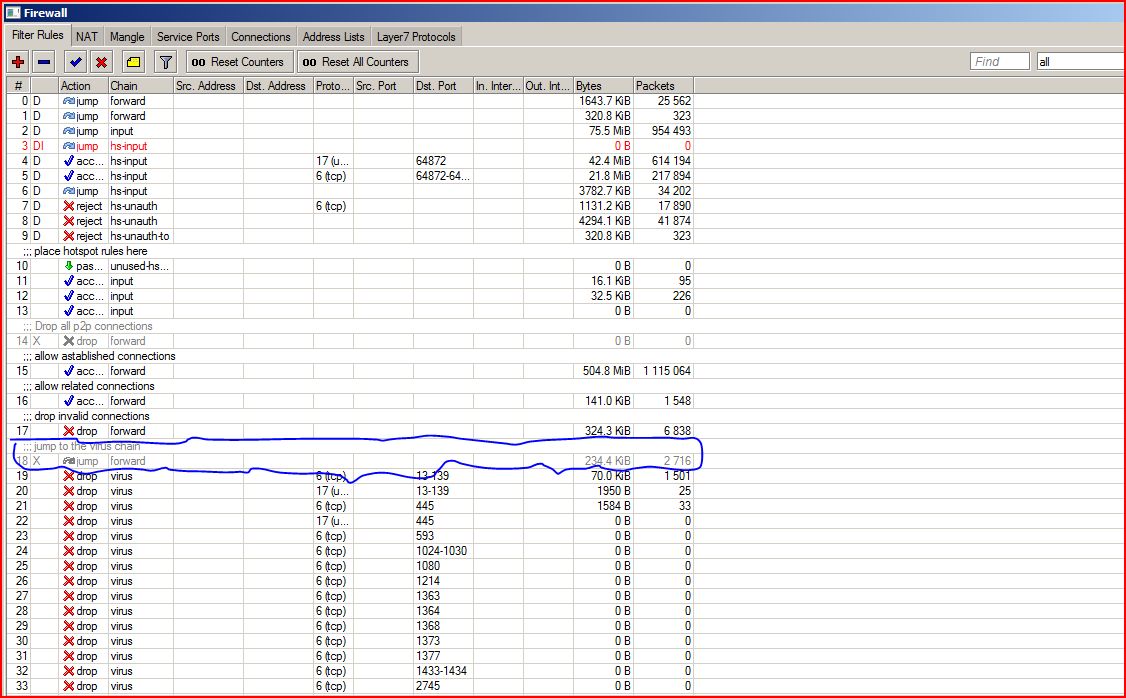This screenshot has width=1126, height=698.
Task: Click the accept icon in rule 16 forward
Action: [x=69, y=401]
